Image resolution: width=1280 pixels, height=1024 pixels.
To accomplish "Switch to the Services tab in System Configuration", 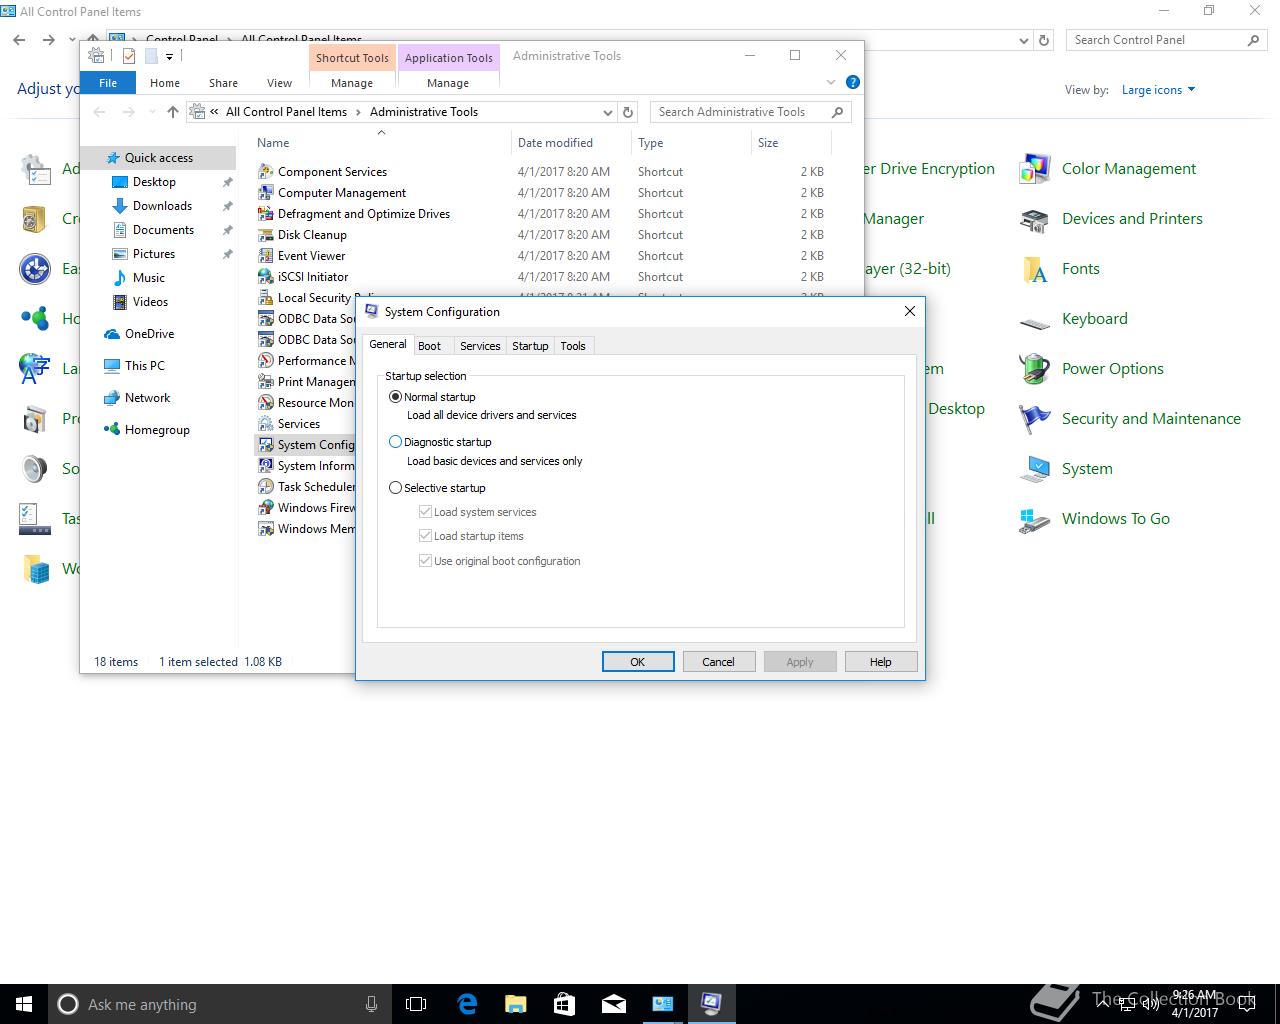I will point(480,346).
